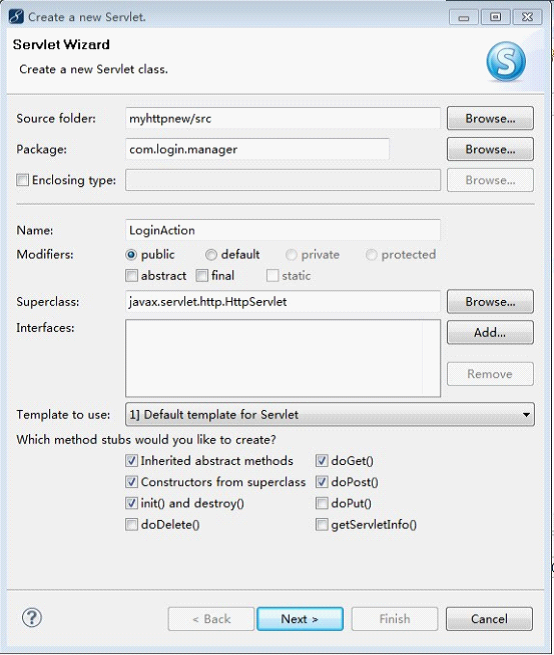Browse for the Source folder
The height and width of the screenshot is (655, 554).
[x=490, y=118]
